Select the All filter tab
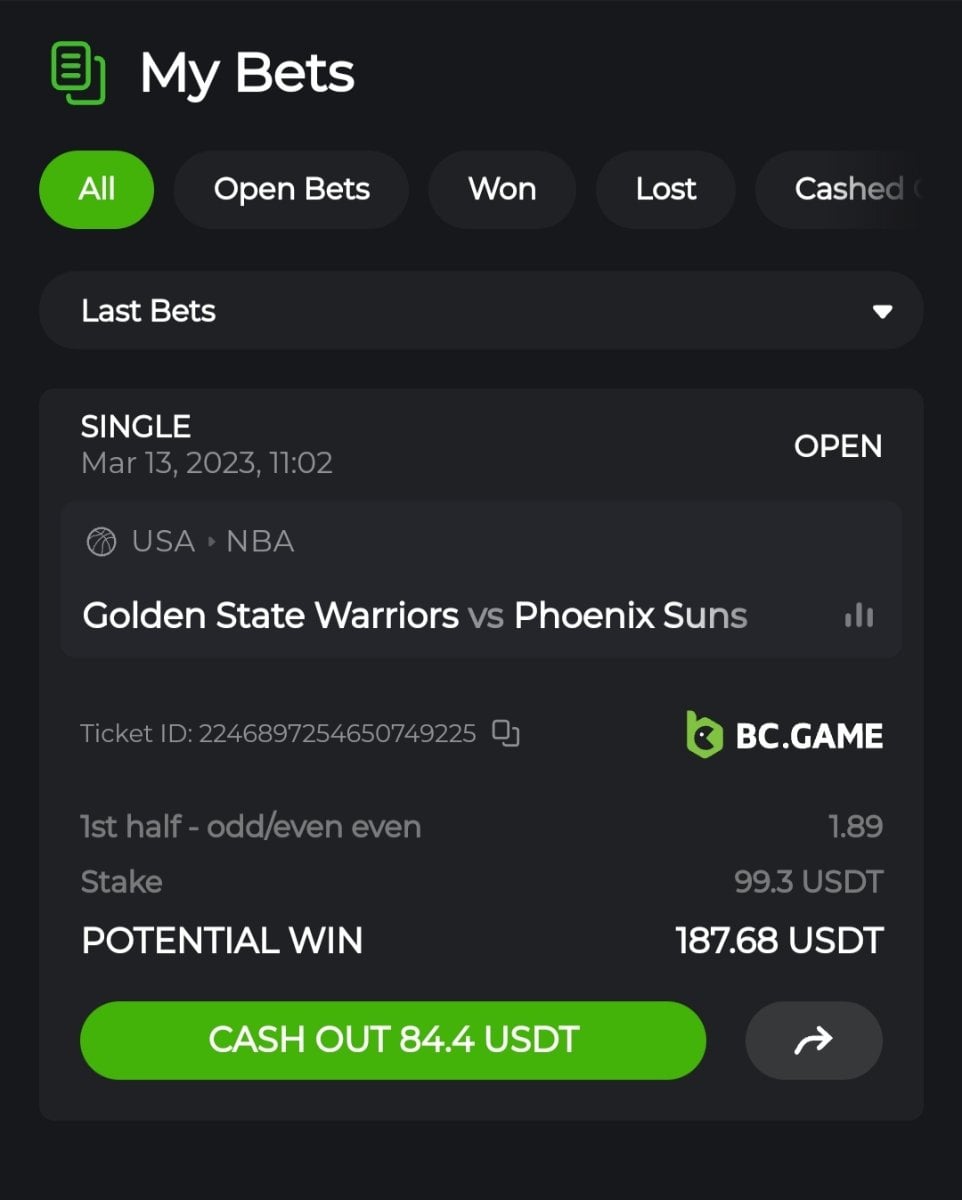Screen dimensions: 962x1200 point(96,189)
